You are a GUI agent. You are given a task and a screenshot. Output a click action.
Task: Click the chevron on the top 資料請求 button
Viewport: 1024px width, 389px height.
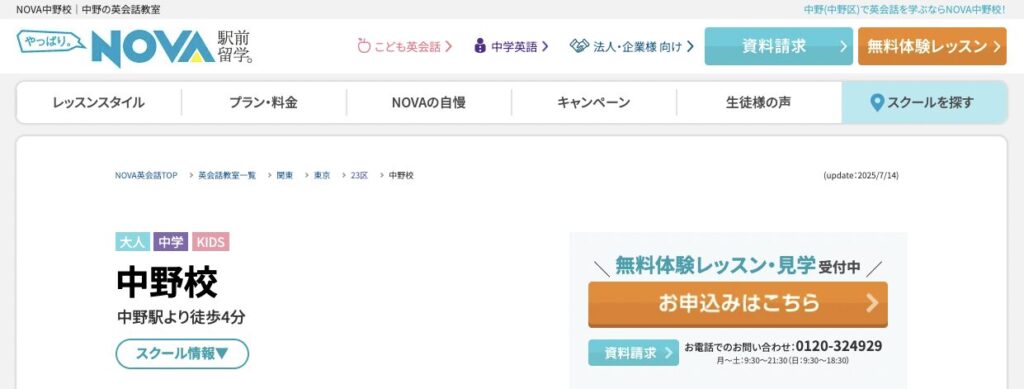point(843,46)
